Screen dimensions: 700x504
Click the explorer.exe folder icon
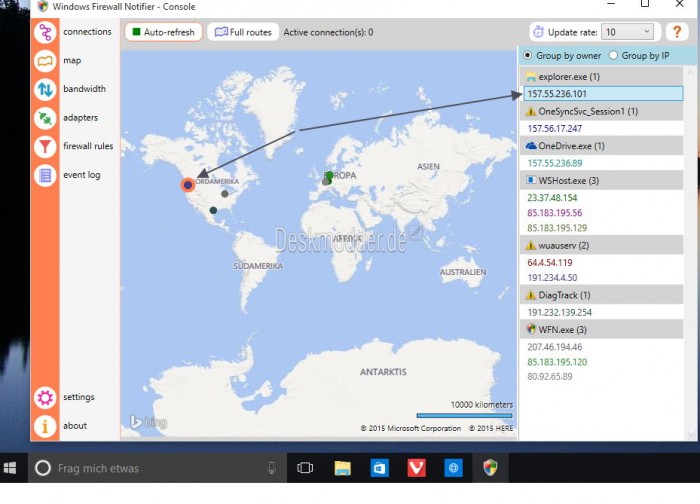tap(530, 77)
